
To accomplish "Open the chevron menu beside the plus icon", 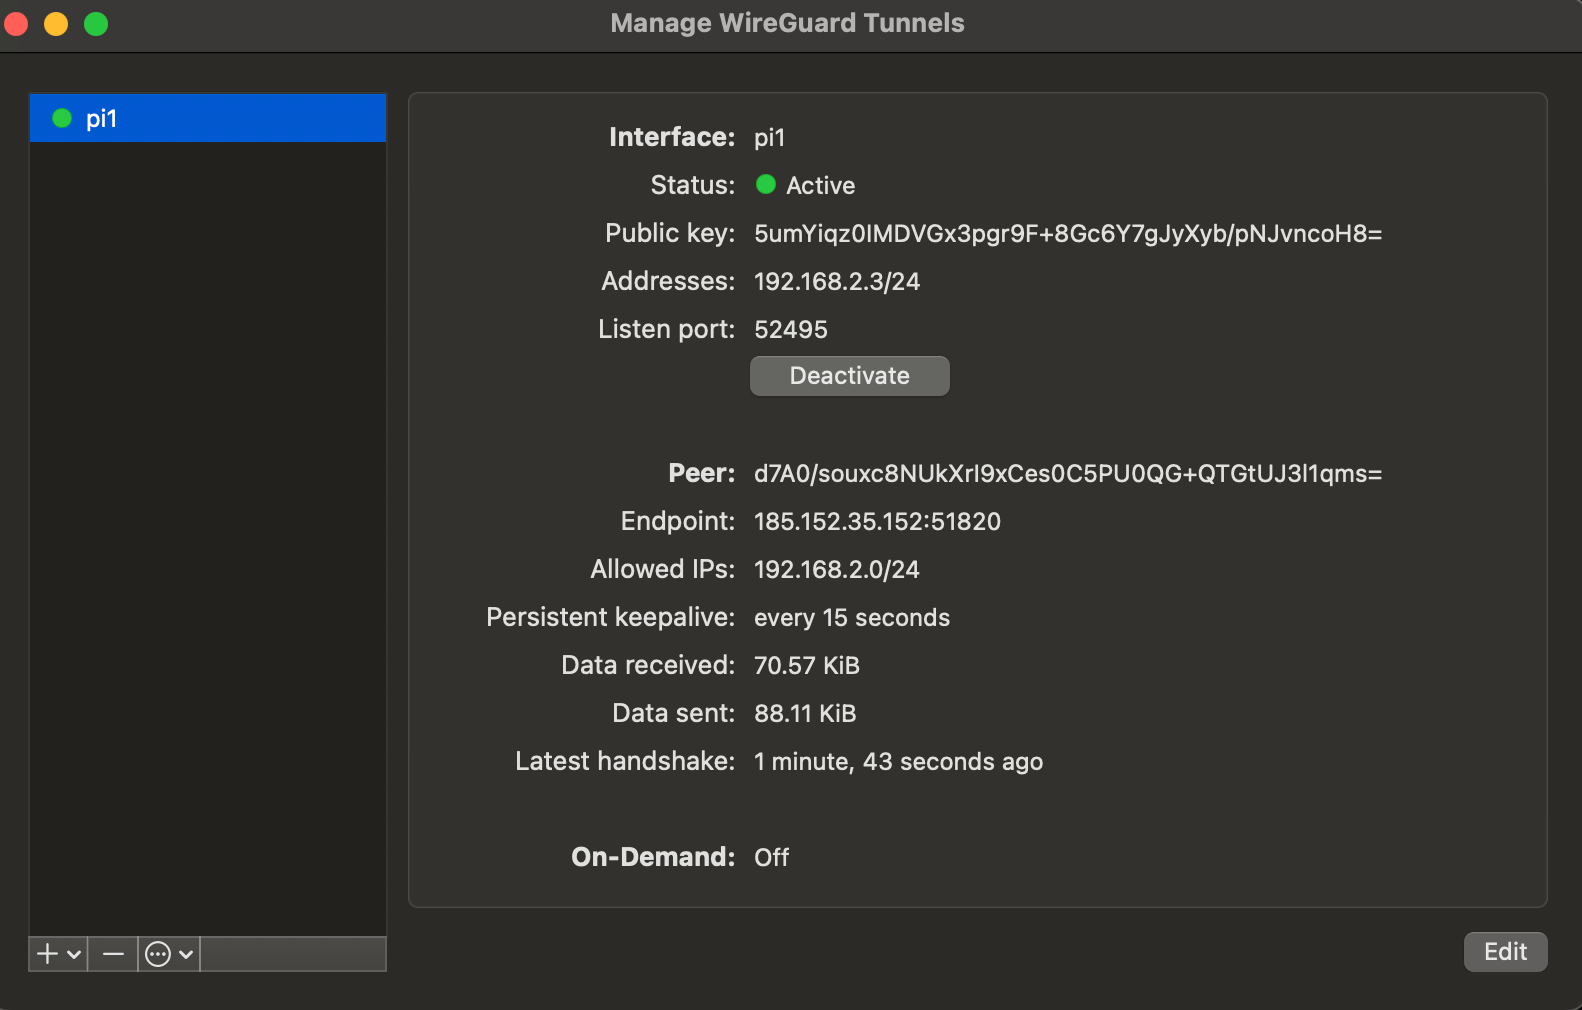I will tap(74, 955).
